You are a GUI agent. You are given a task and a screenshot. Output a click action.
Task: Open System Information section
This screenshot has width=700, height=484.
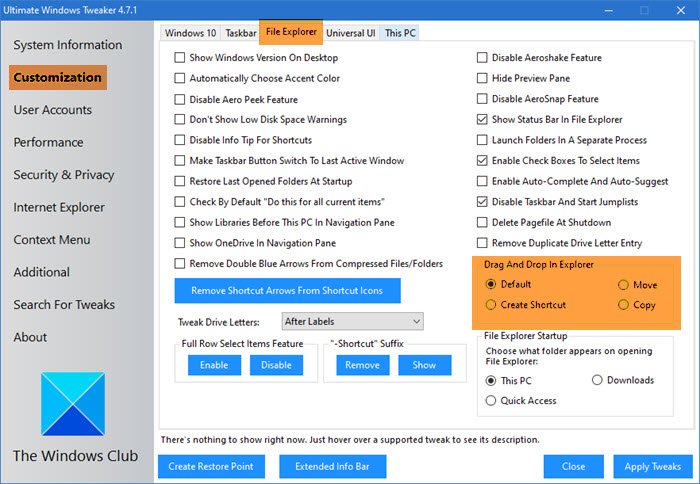(x=67, y=45)
